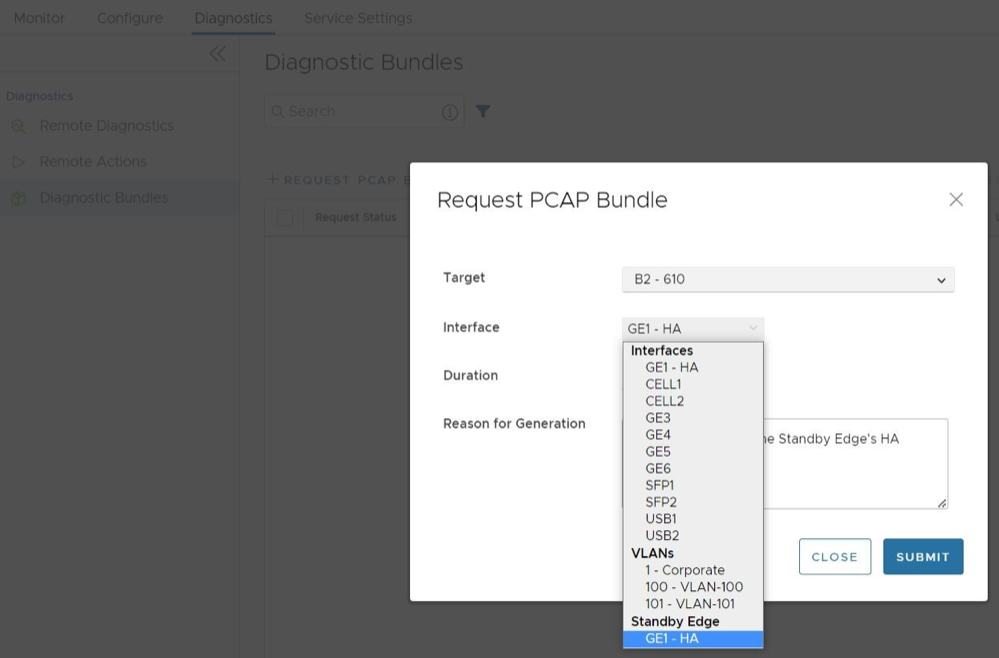The width and height of the screenshot is (999, 658).
Task: Open the Target dropdown showing B2 - 610
Action: click(787, 280)
